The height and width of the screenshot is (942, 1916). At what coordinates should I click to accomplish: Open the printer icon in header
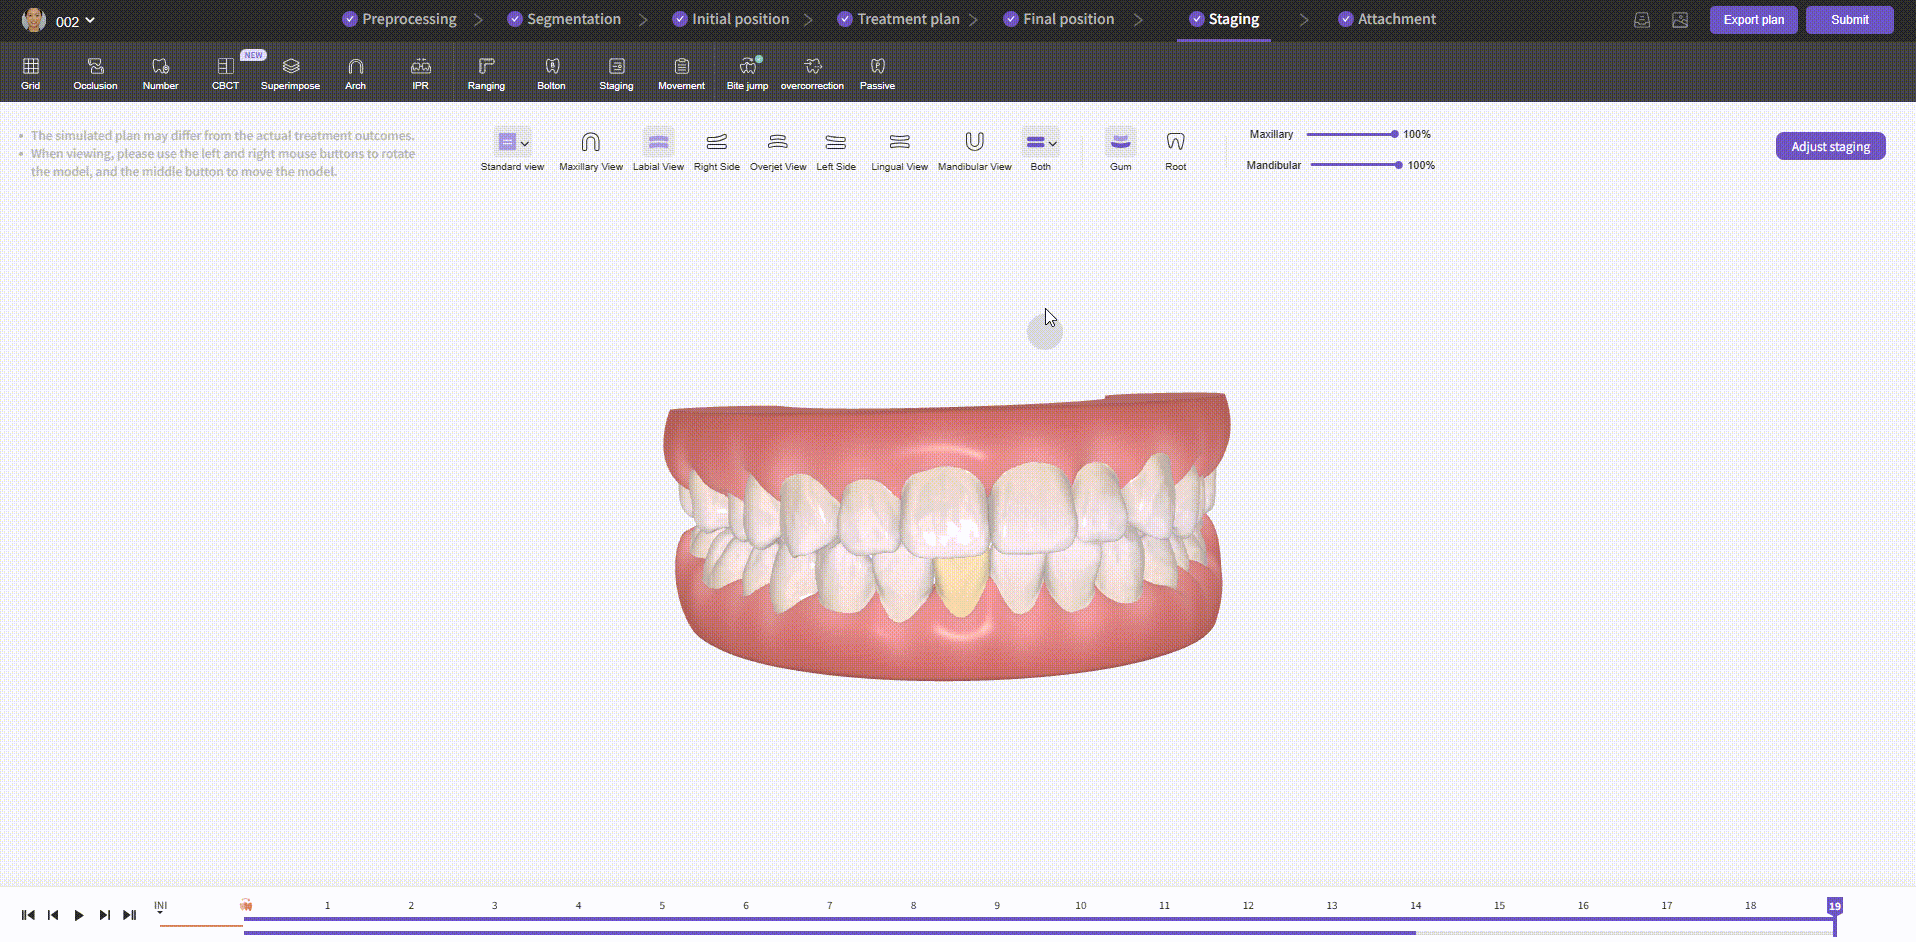(x=1642, y=20)
